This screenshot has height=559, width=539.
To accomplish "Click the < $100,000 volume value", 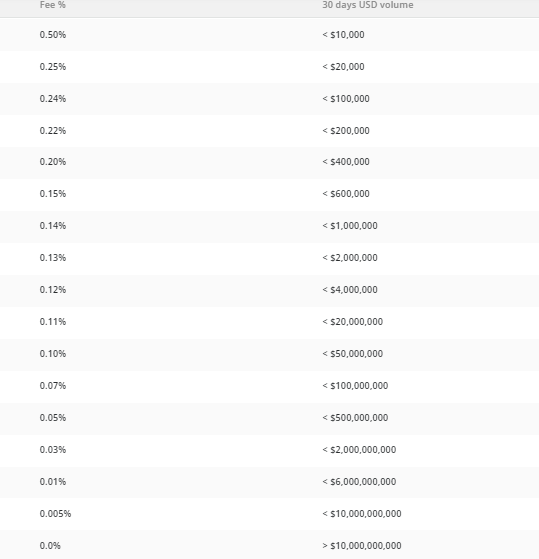I will tap(346, 98).
